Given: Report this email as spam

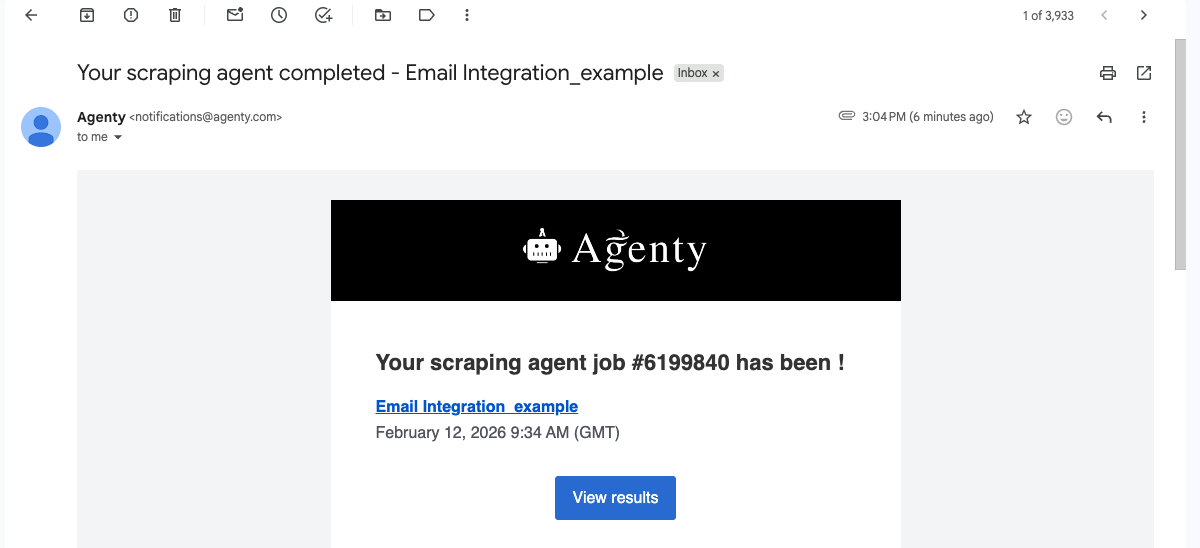Looking at the screenshot, I should click(131, 15).
